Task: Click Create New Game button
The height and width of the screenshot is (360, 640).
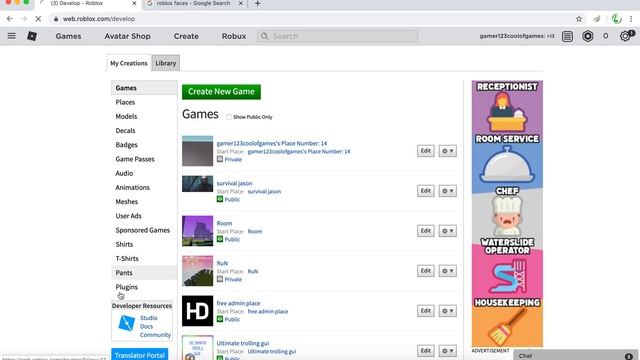Action: click(221, 92)
